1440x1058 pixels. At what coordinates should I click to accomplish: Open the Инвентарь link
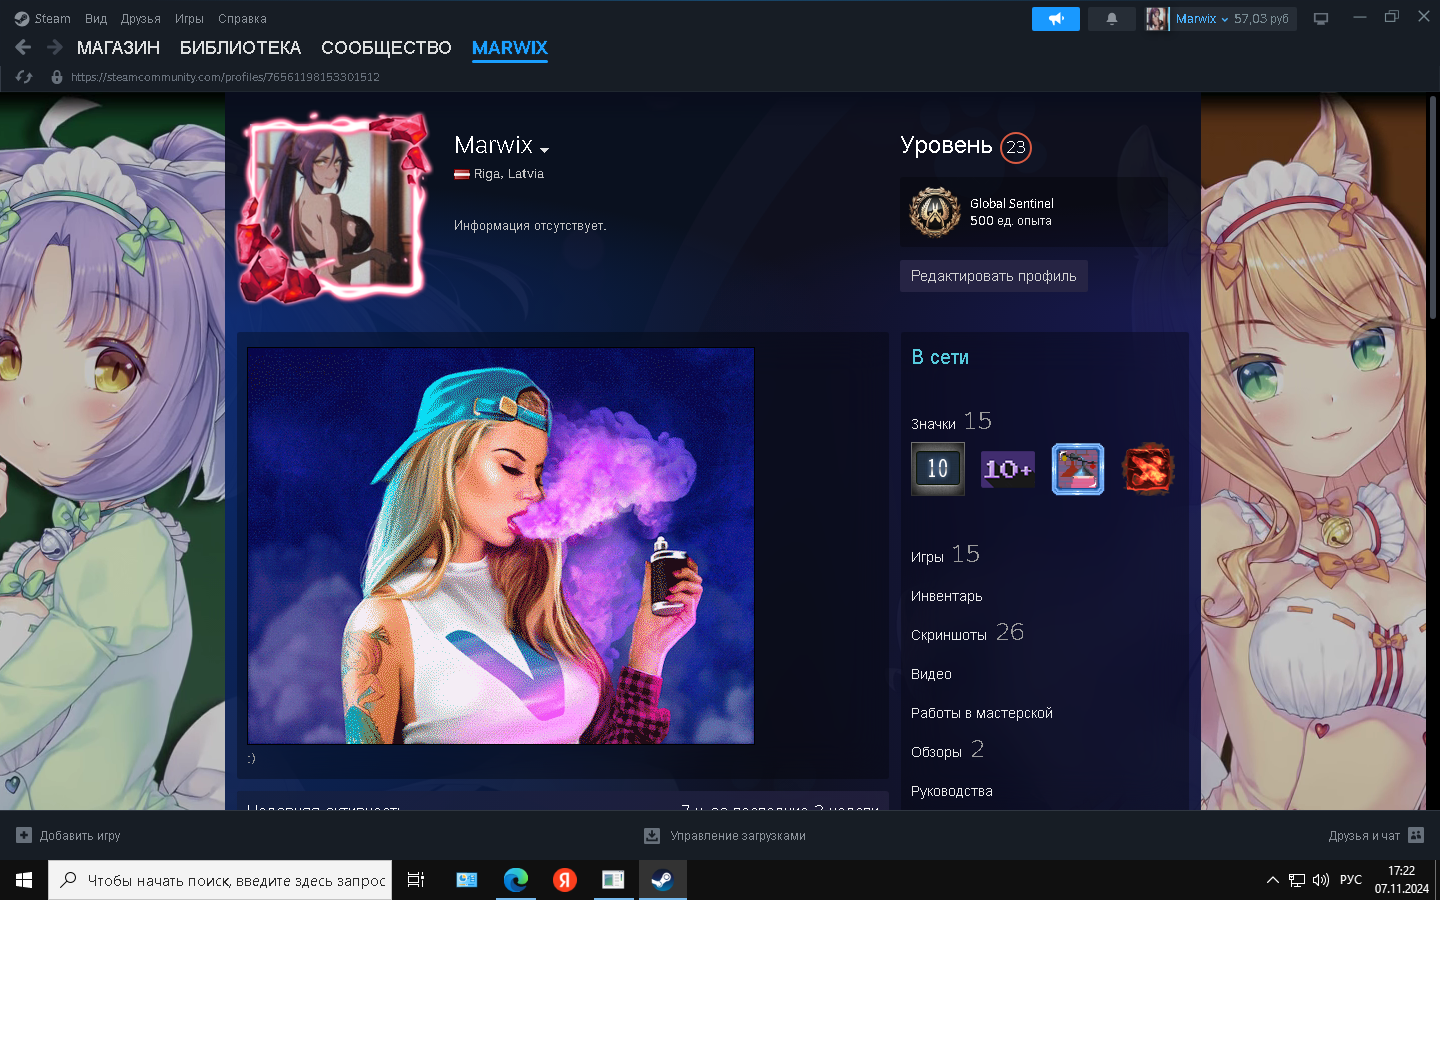pos(947,596)
